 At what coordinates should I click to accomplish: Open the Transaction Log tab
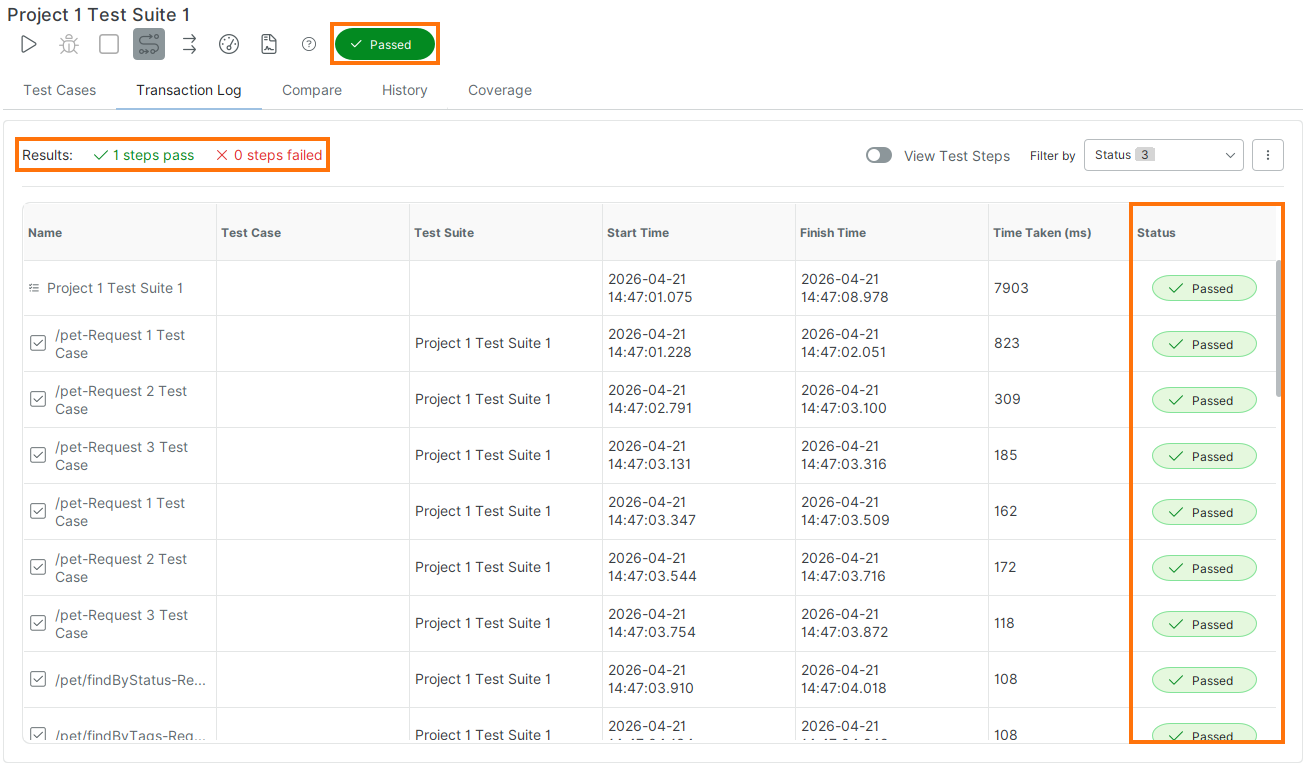[189, 90]
